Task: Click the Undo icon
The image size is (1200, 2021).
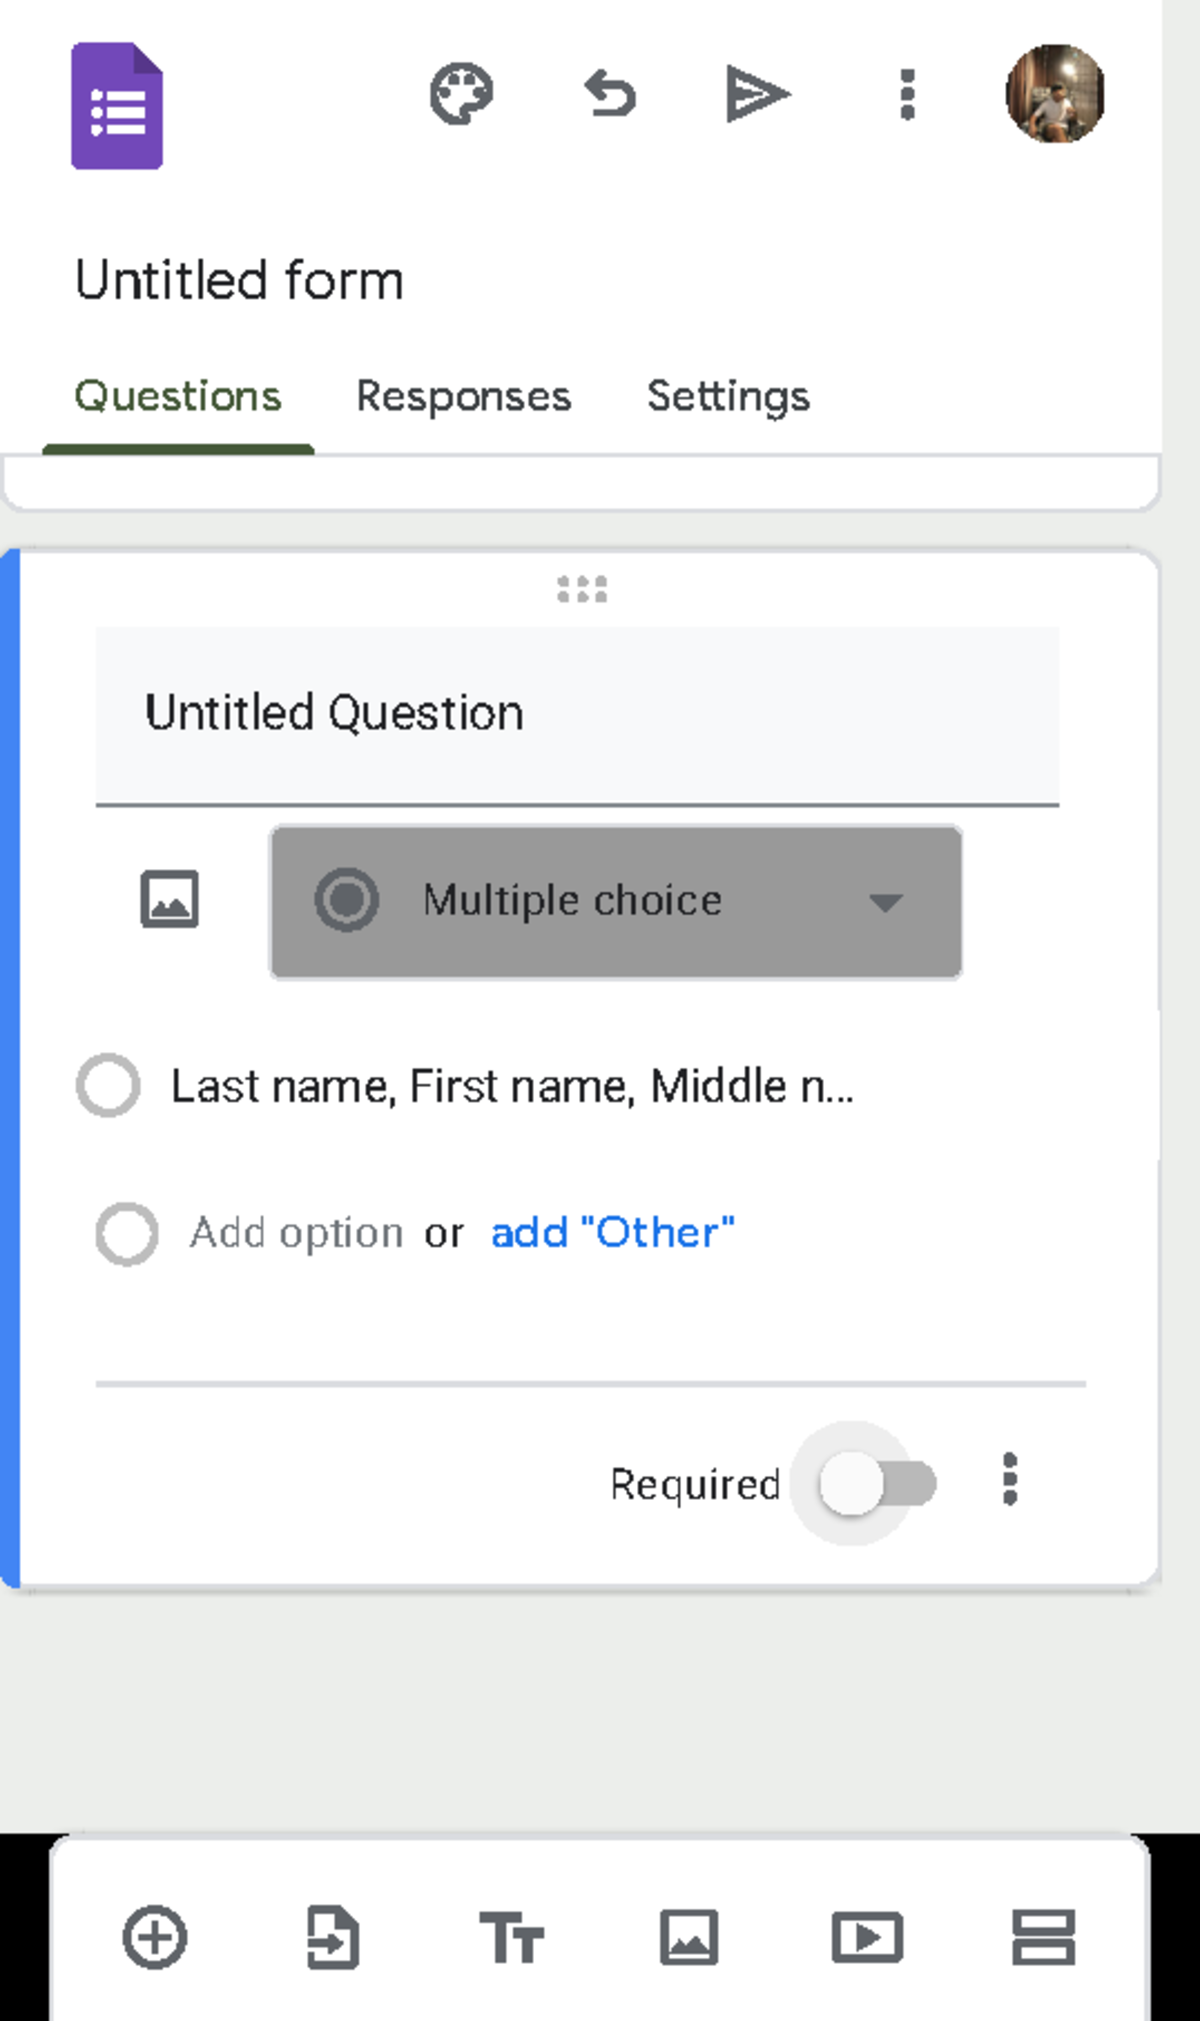Action: click(x=611, y=95)
